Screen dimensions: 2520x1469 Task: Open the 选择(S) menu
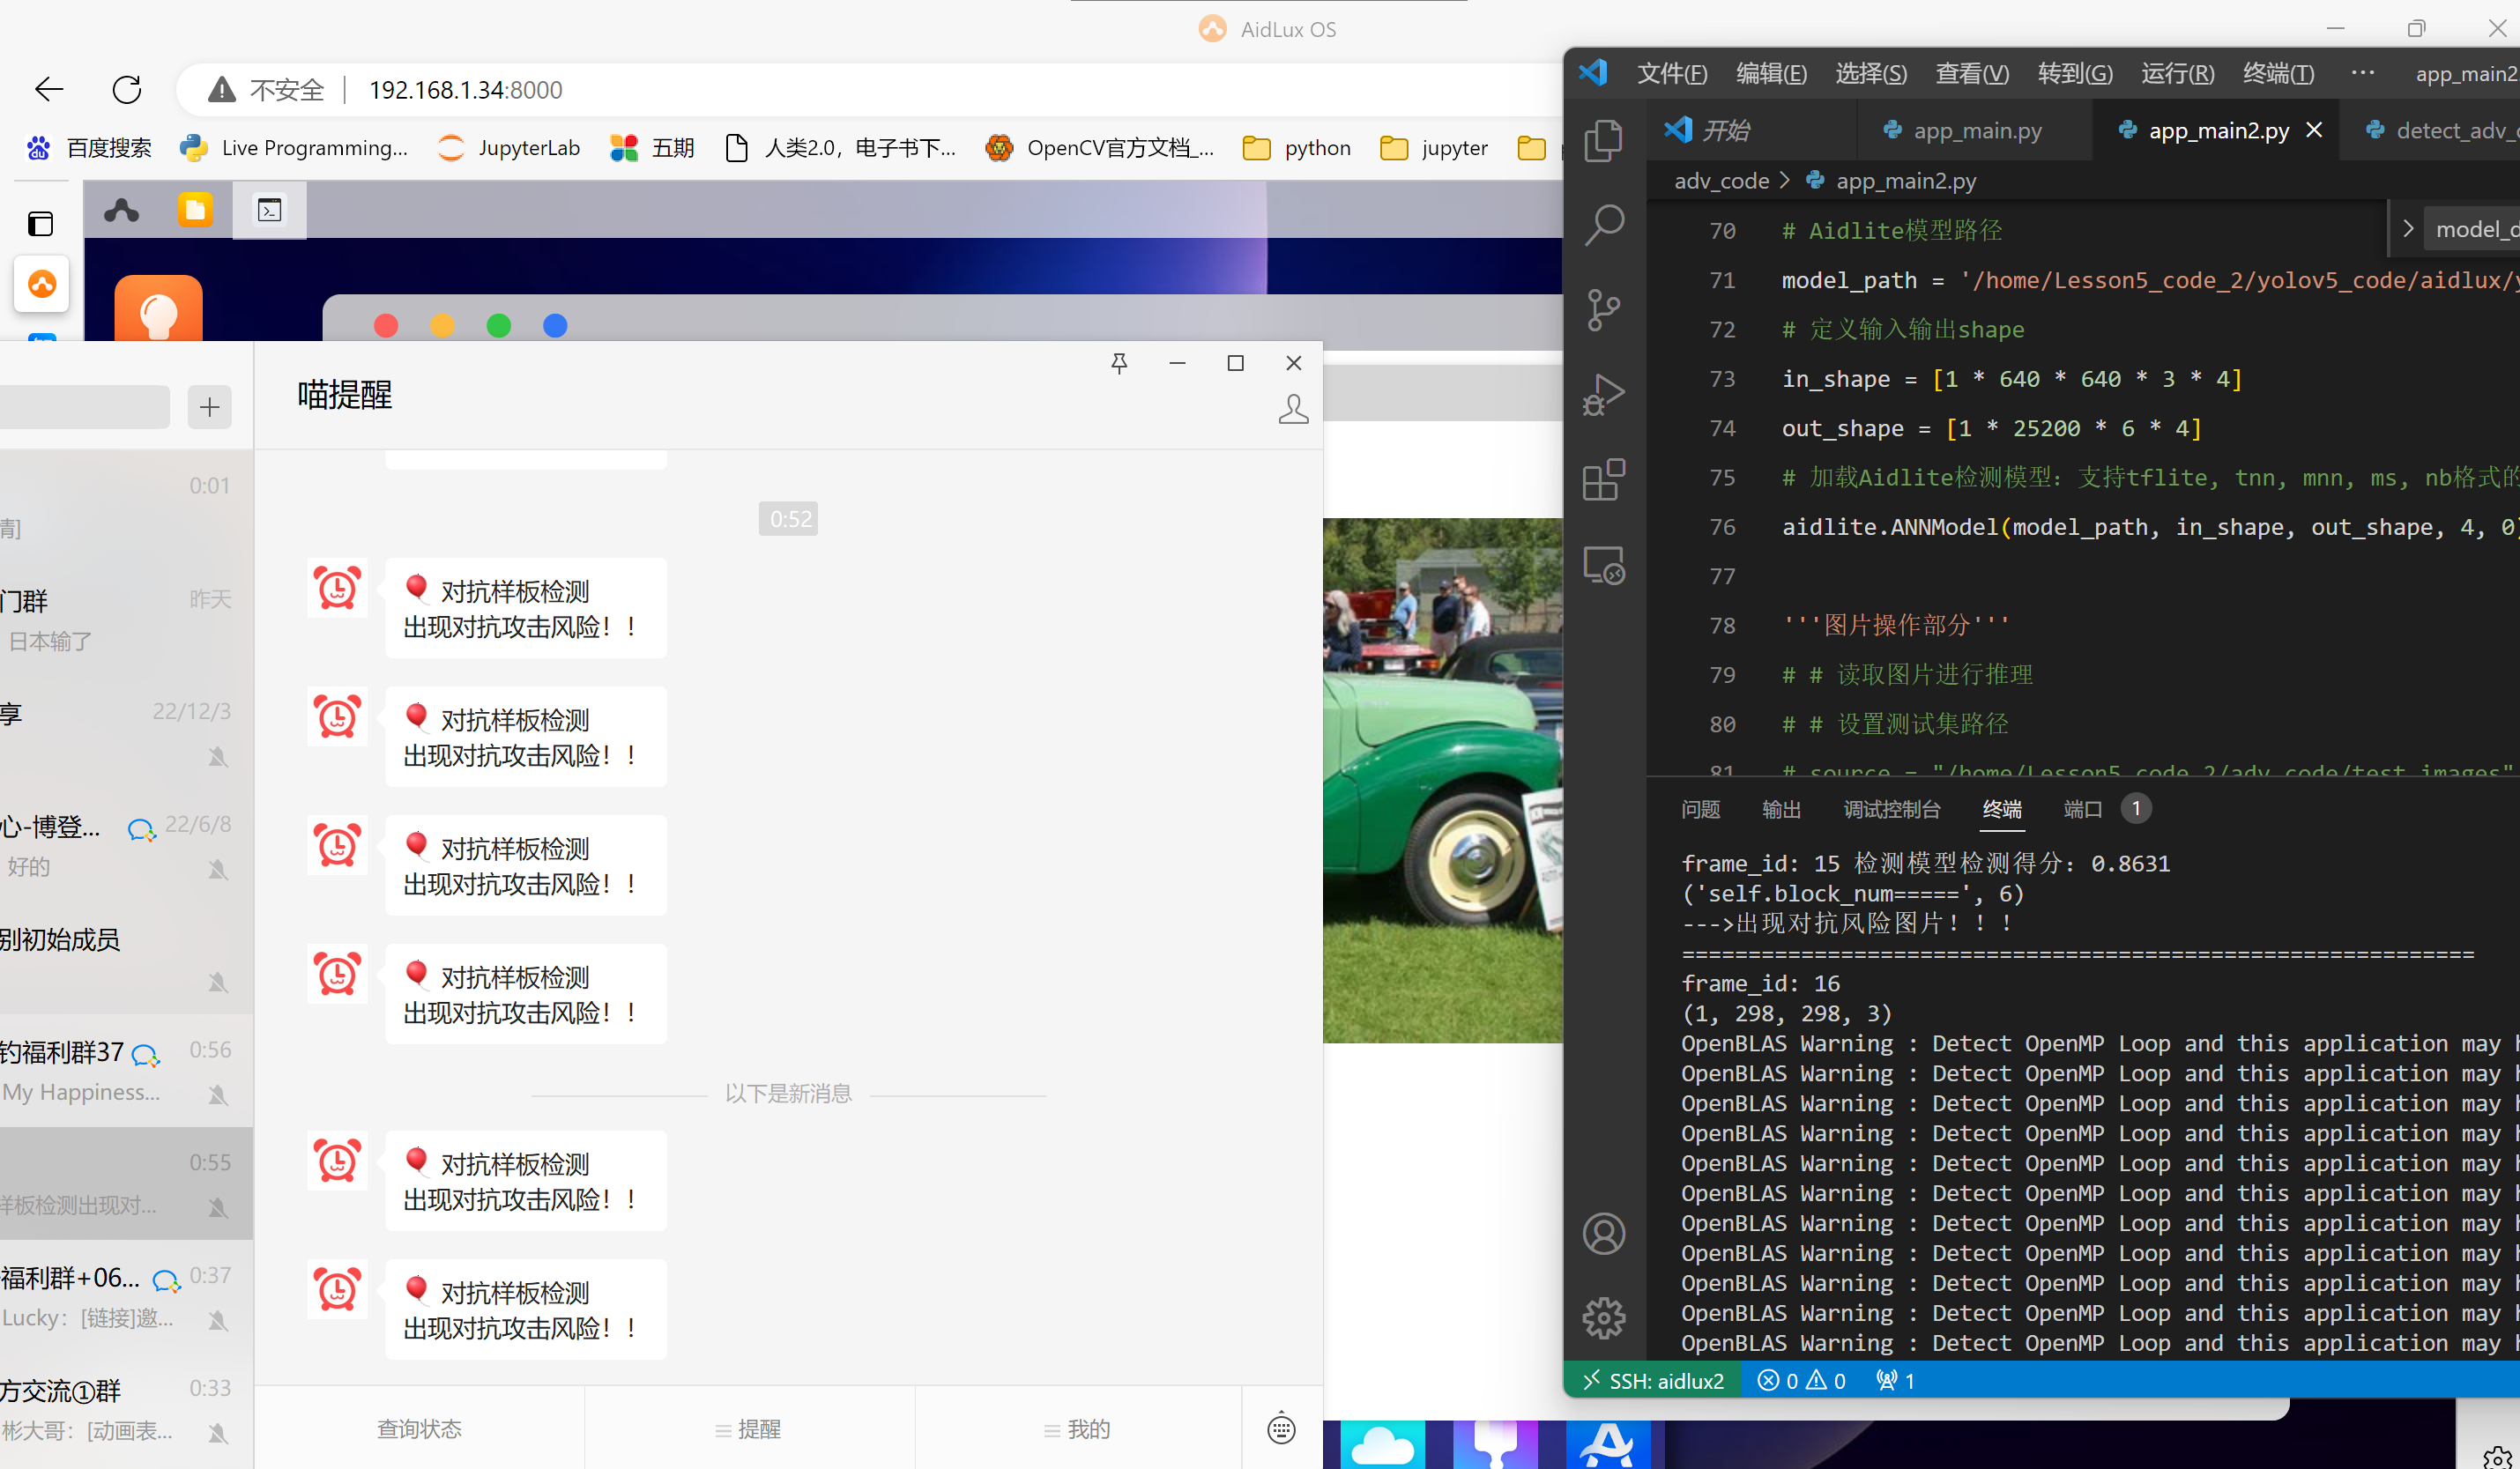pos(1871,73)
